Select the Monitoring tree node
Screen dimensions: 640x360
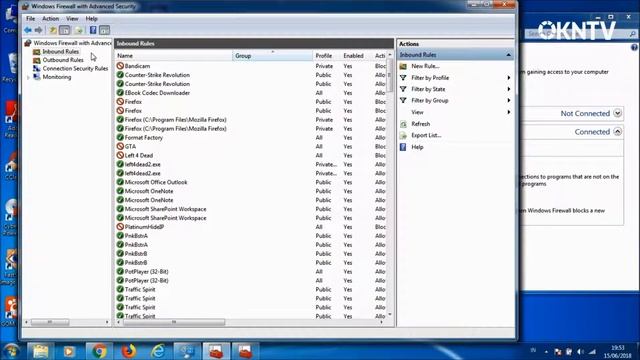coord(57,77)
